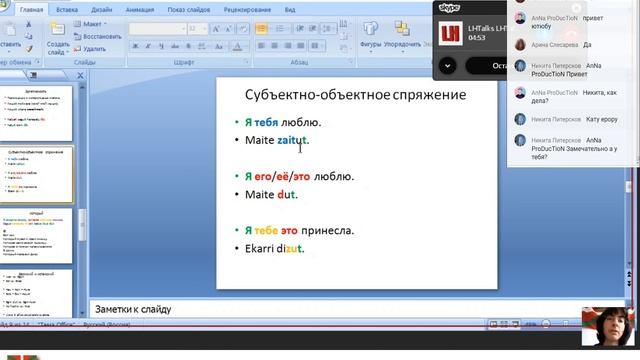Toggle the highlighted bullet list button
The image size is (640, 360).
pyautogui.click(x=261, y=29)
